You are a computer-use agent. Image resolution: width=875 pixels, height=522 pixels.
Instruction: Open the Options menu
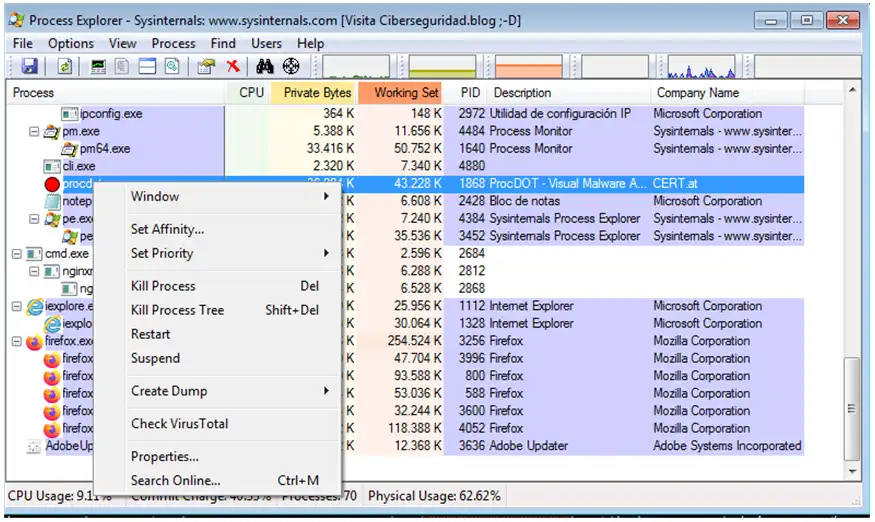click(71, 44)
